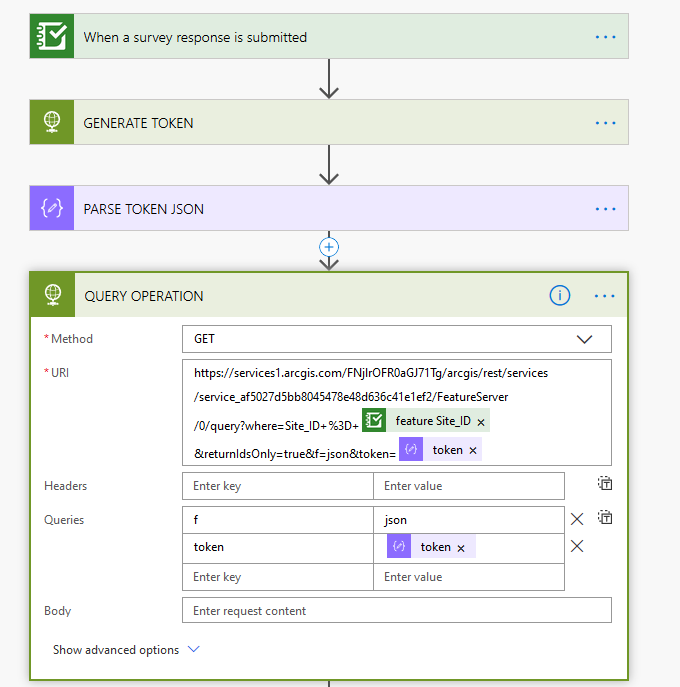Click the query key field containing token
Viewport: 680px width, 687px height.
tap(278, 548)
